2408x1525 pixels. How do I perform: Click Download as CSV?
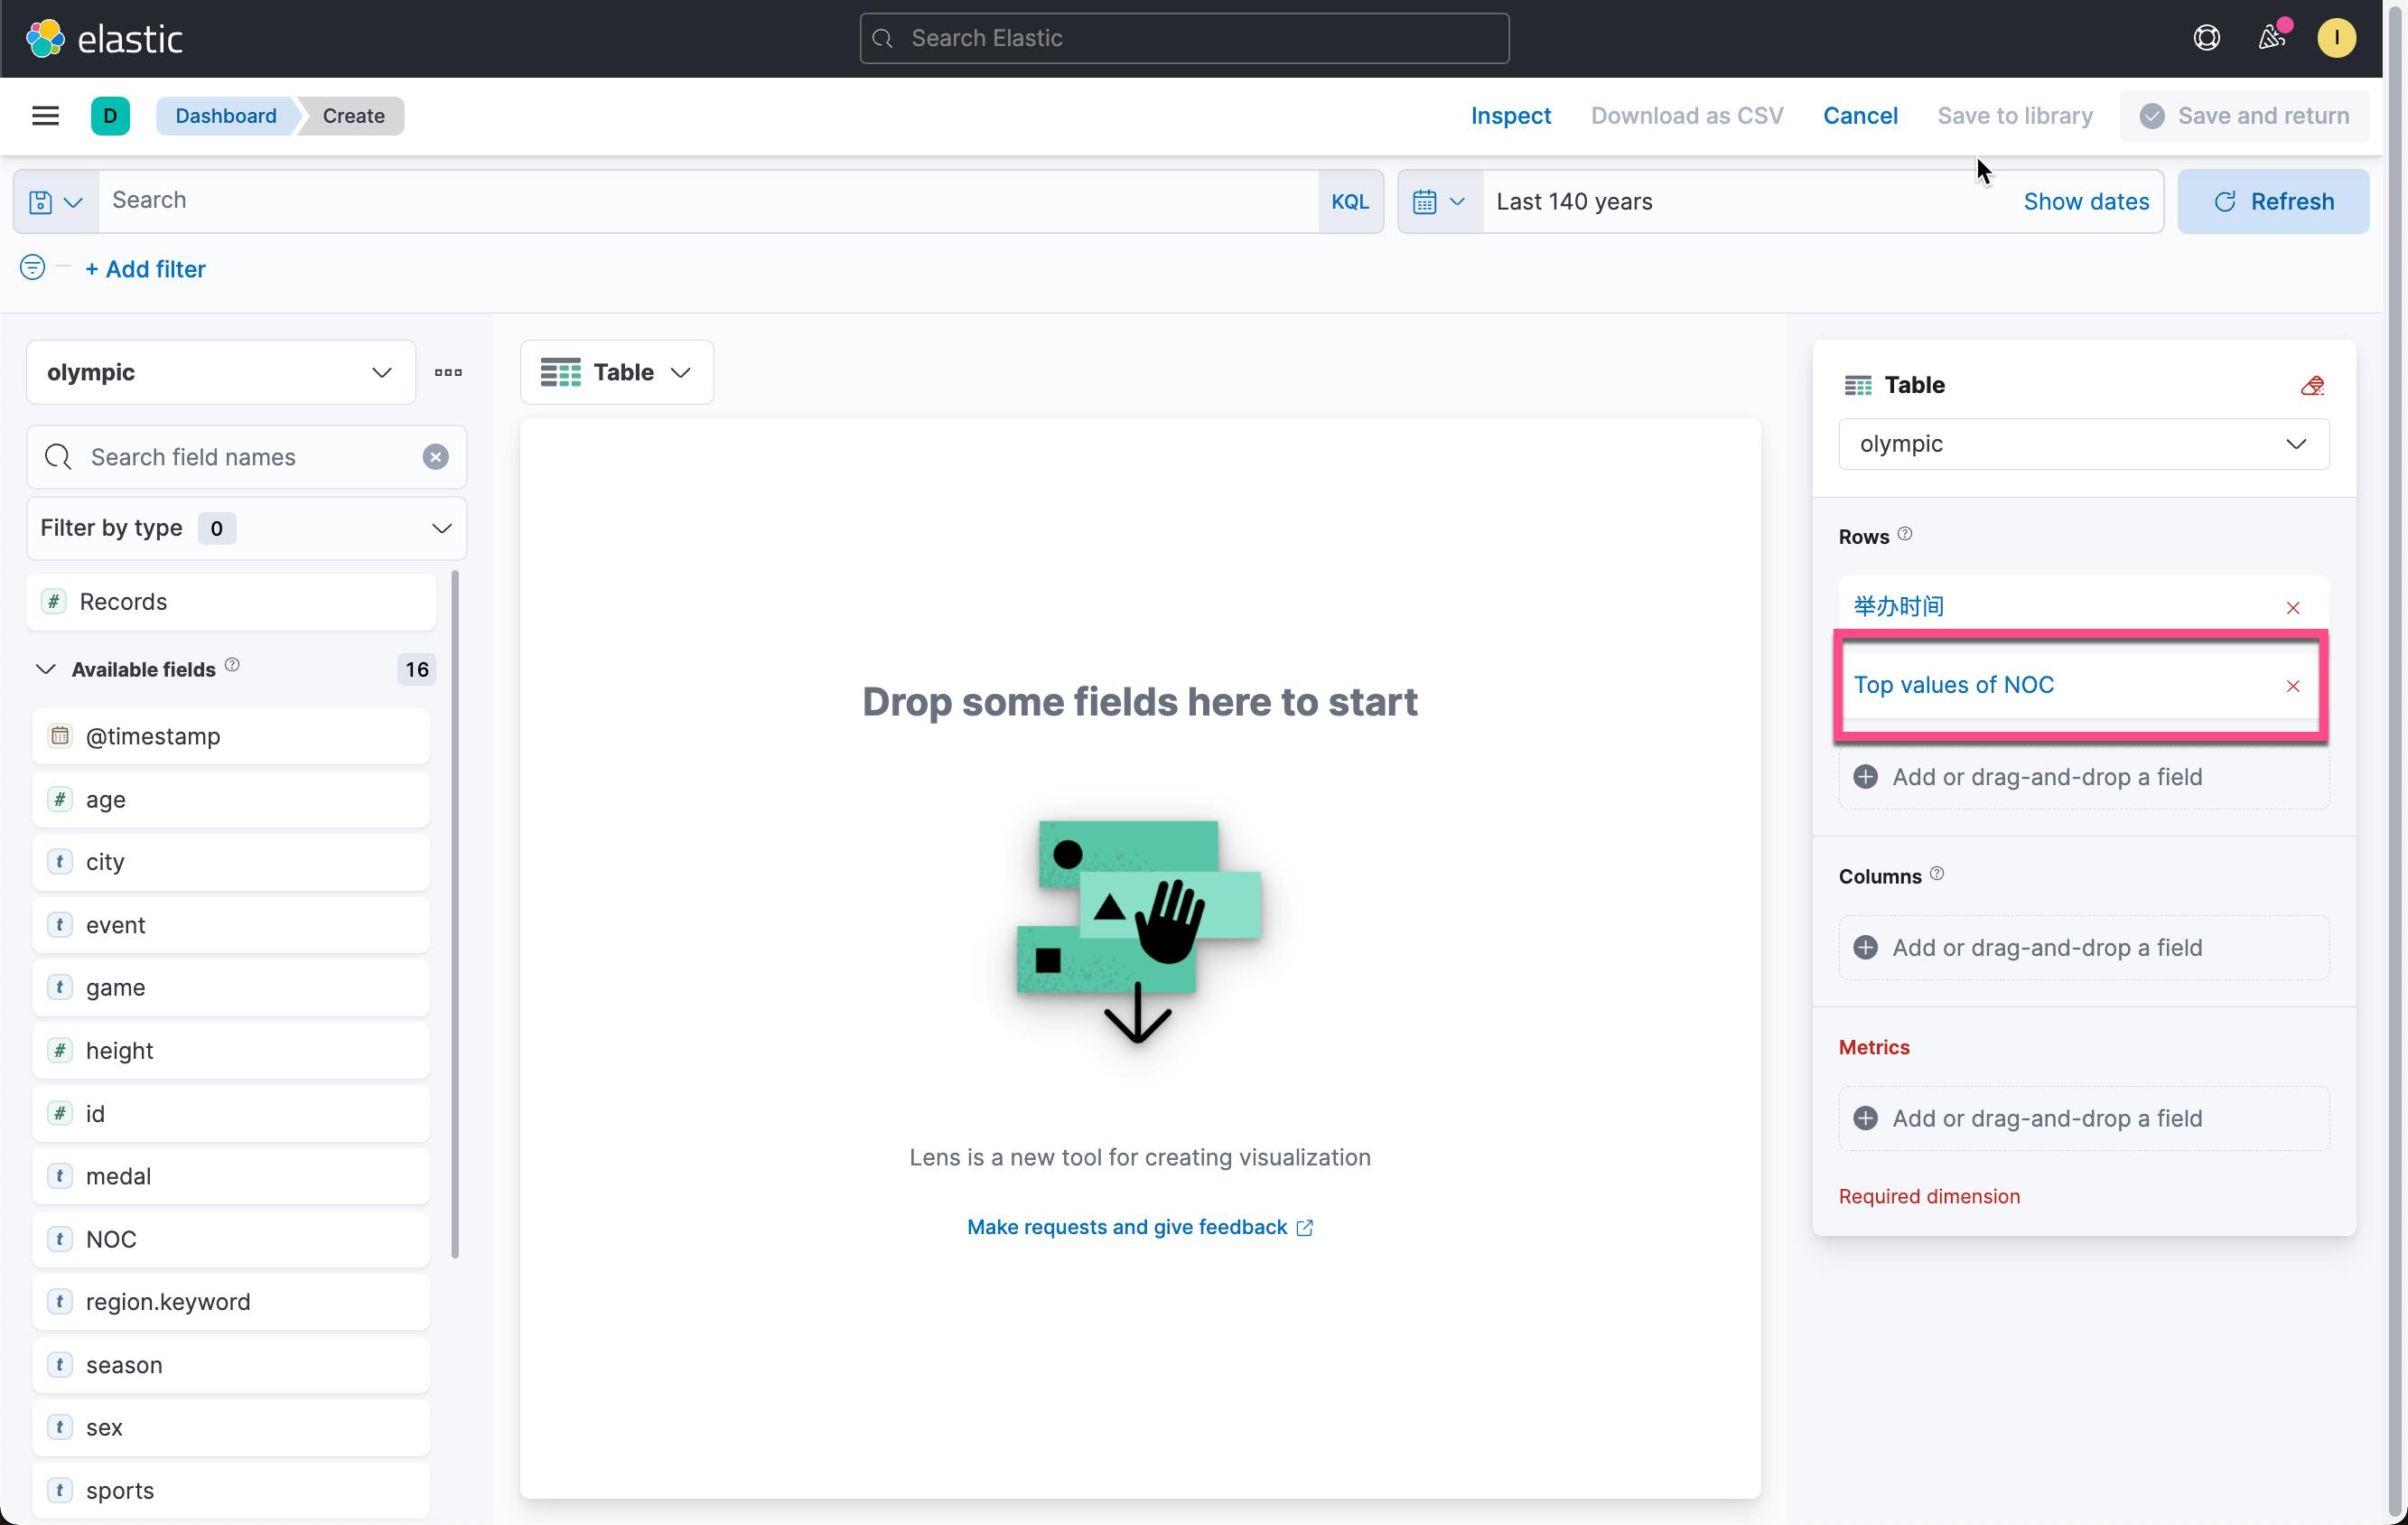[1687, 116]
